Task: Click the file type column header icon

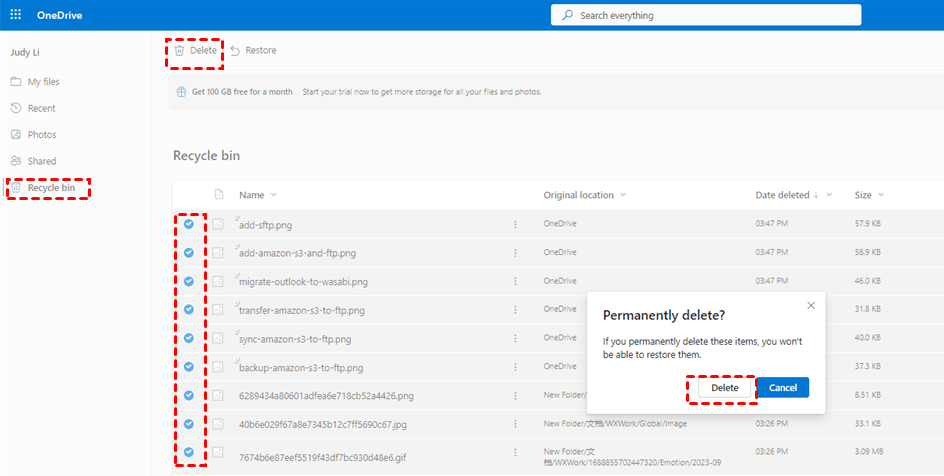Action: (219, 194)
